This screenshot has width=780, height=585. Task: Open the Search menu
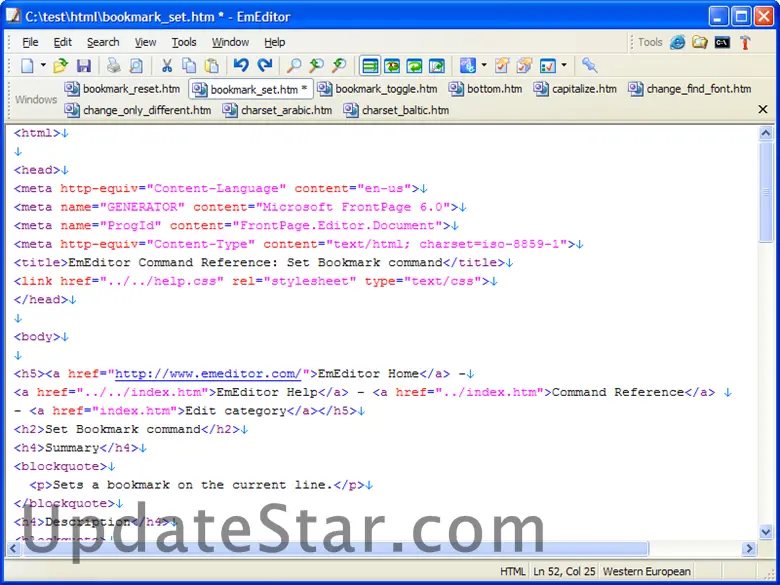(x=103, y=42)
